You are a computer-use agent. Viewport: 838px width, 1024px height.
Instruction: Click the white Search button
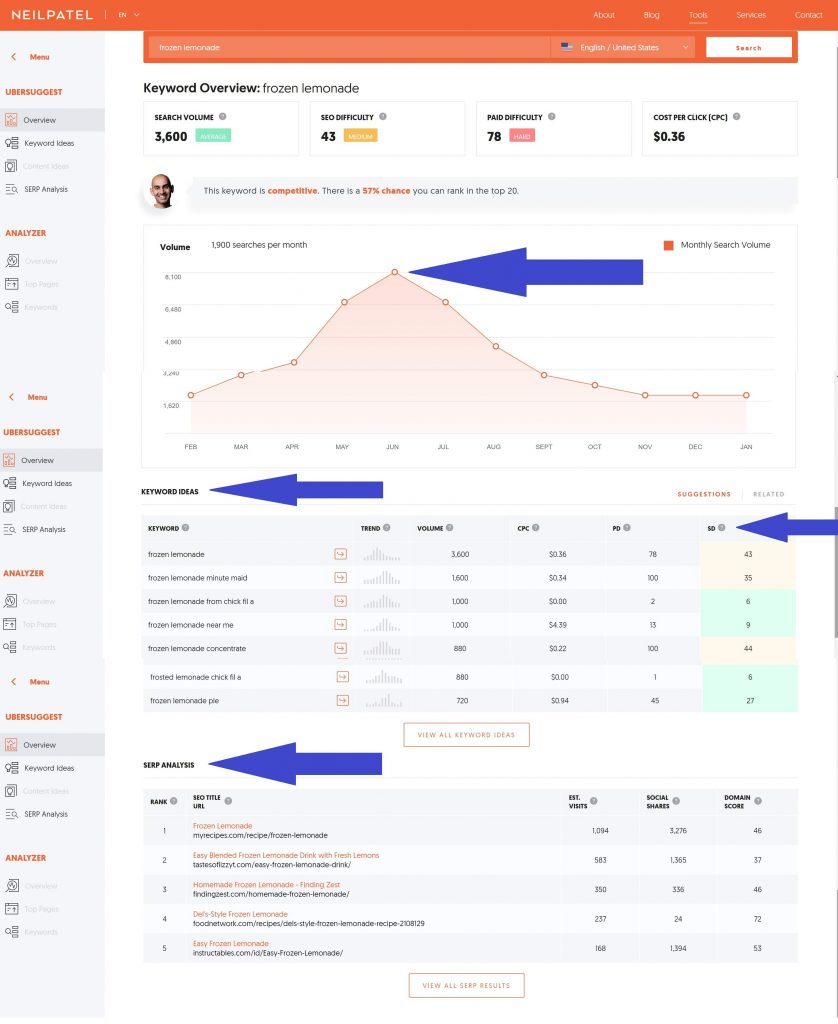(749, 47)
